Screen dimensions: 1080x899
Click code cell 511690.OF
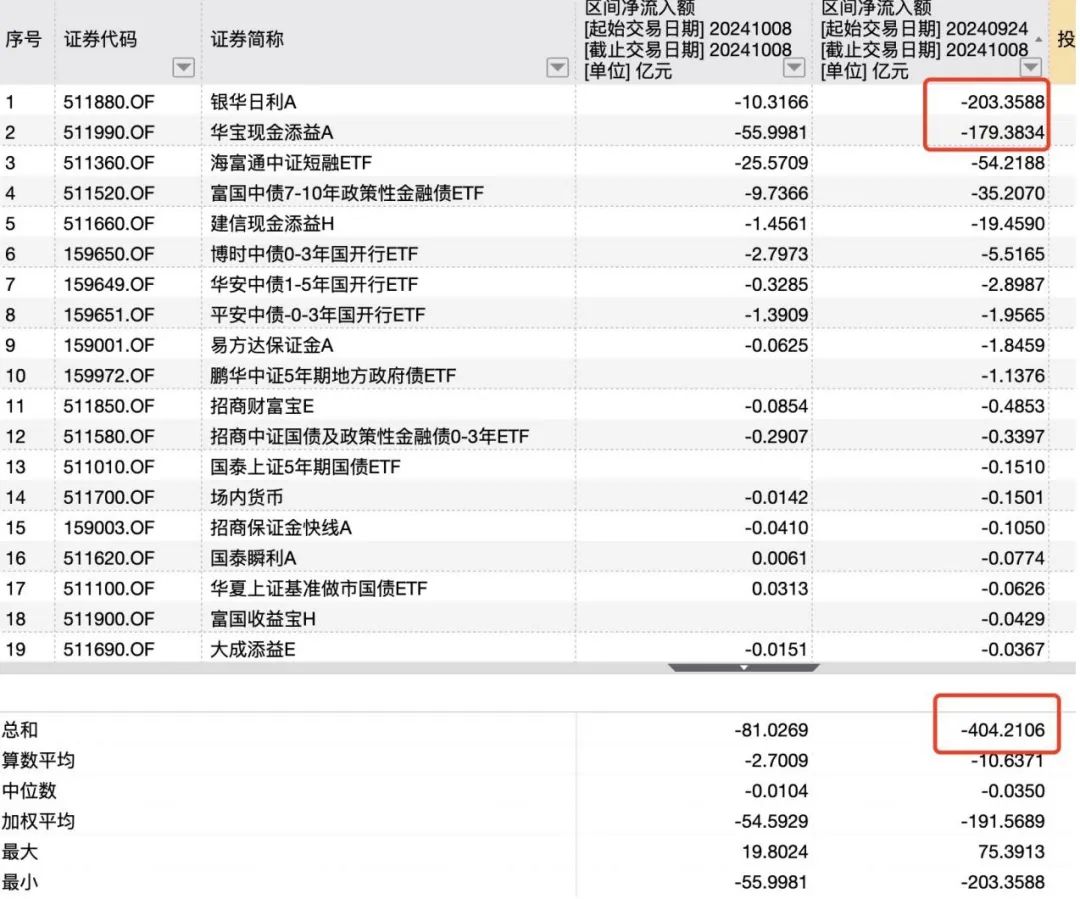point(109,649)
